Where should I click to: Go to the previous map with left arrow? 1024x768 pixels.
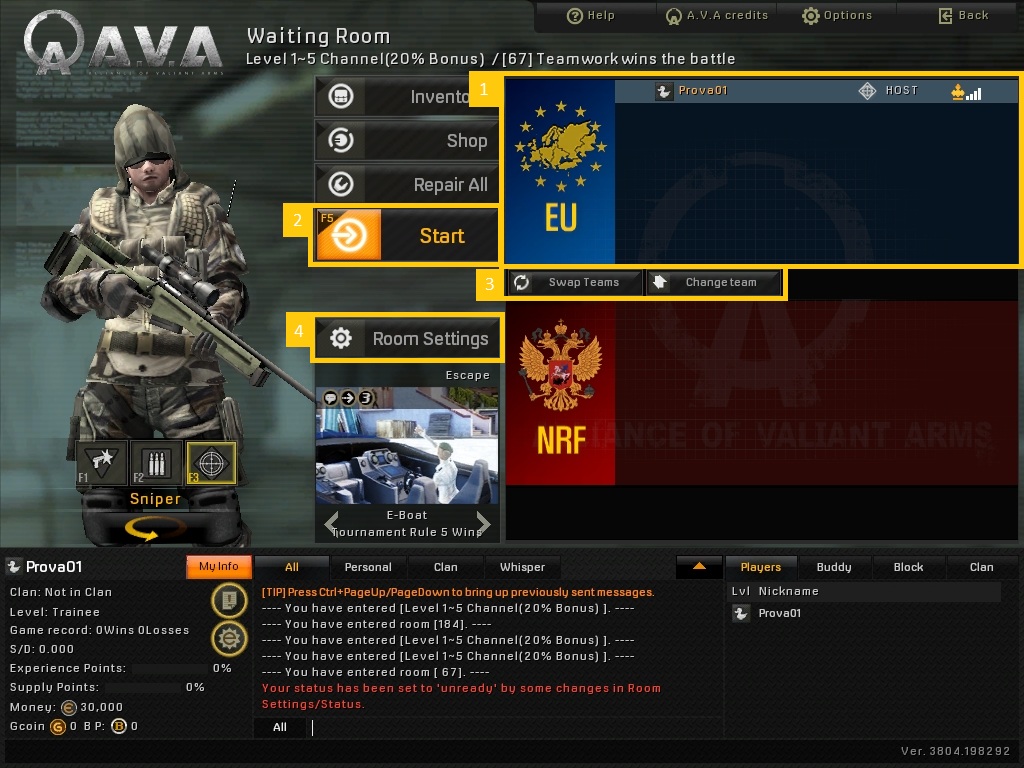330,523
